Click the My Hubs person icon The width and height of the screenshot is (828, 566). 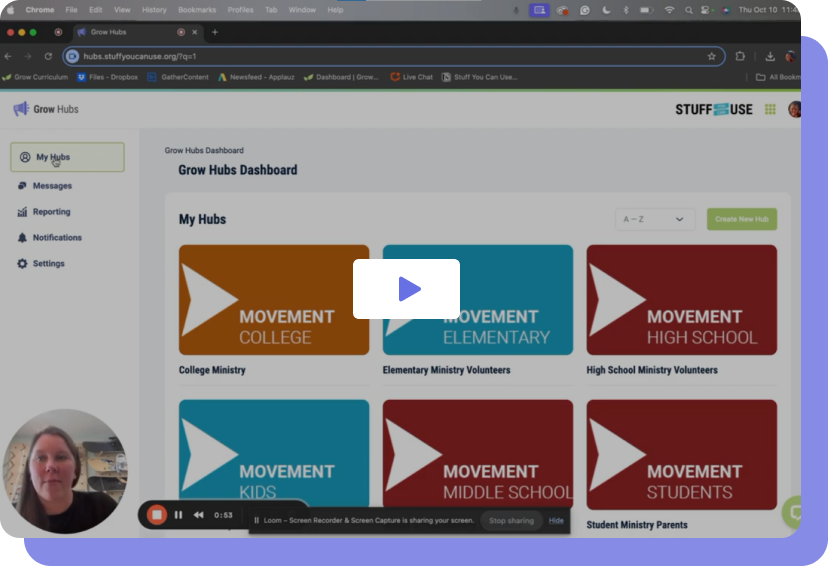coord(25,157)
